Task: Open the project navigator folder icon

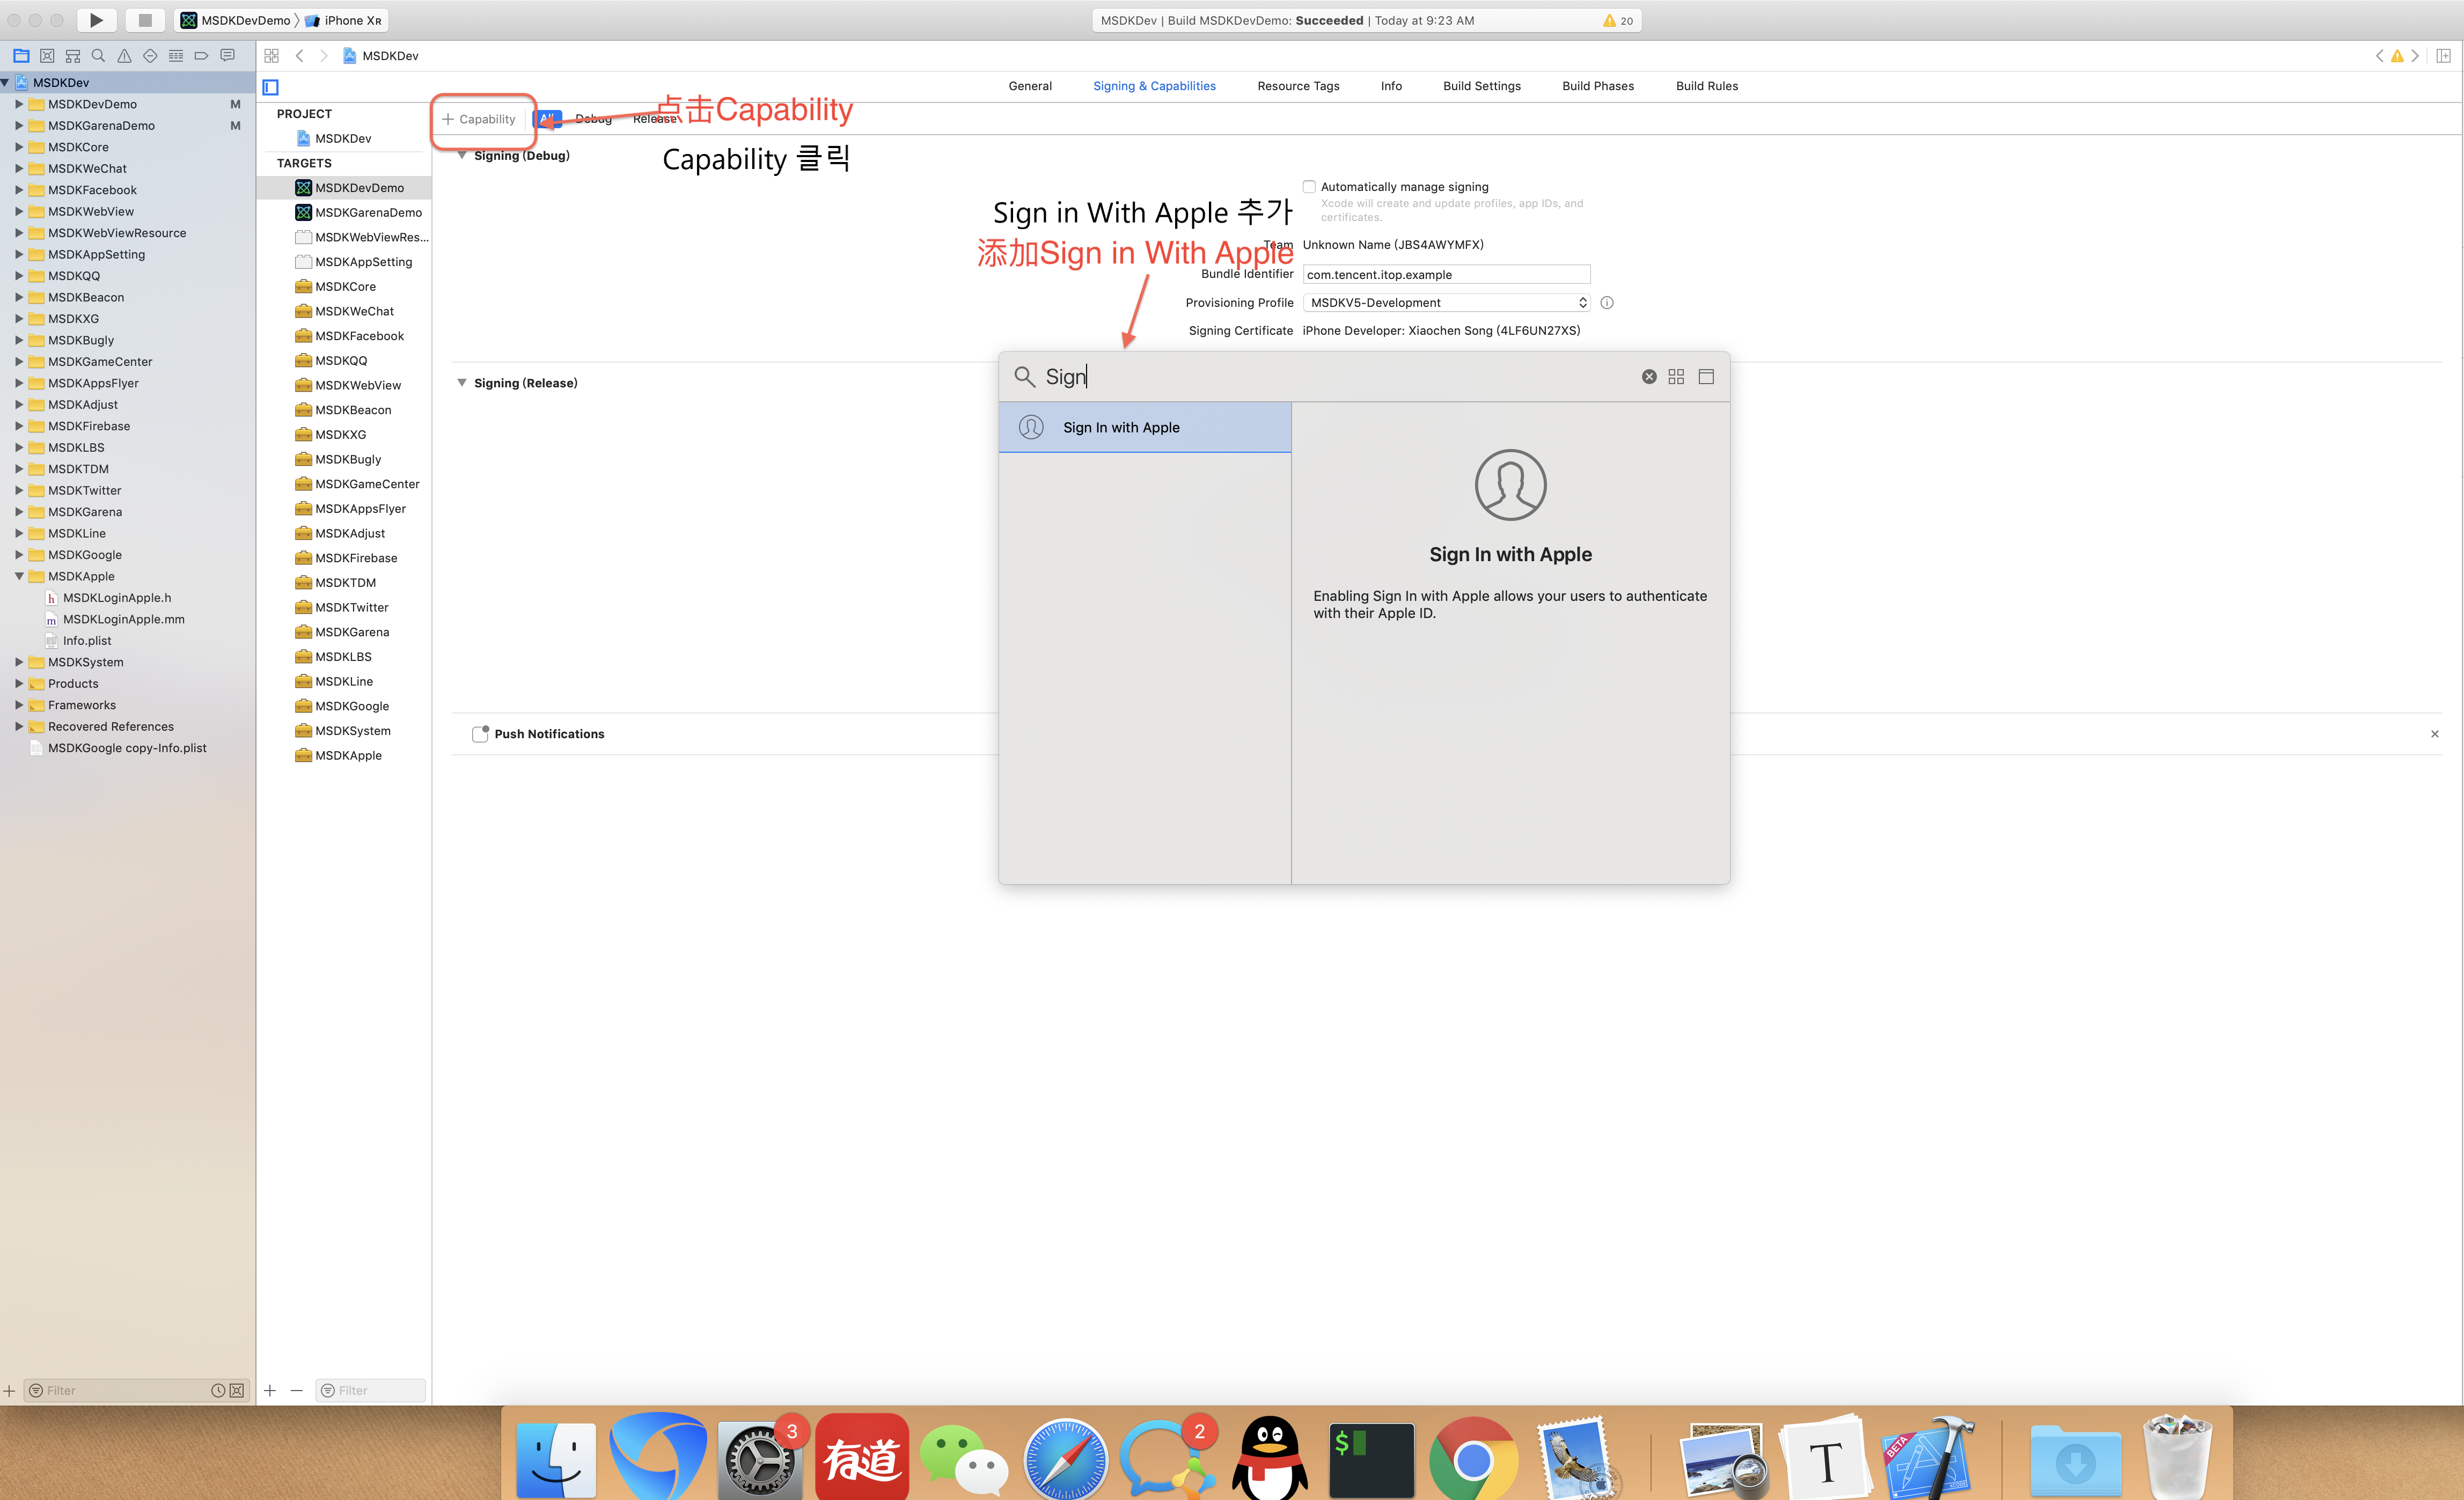Action: tap(21, 56)
